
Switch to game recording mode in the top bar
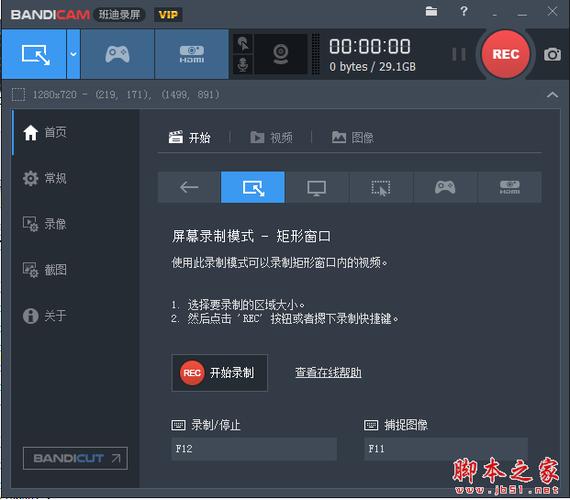pyautogui.click(x=117, y=54)
